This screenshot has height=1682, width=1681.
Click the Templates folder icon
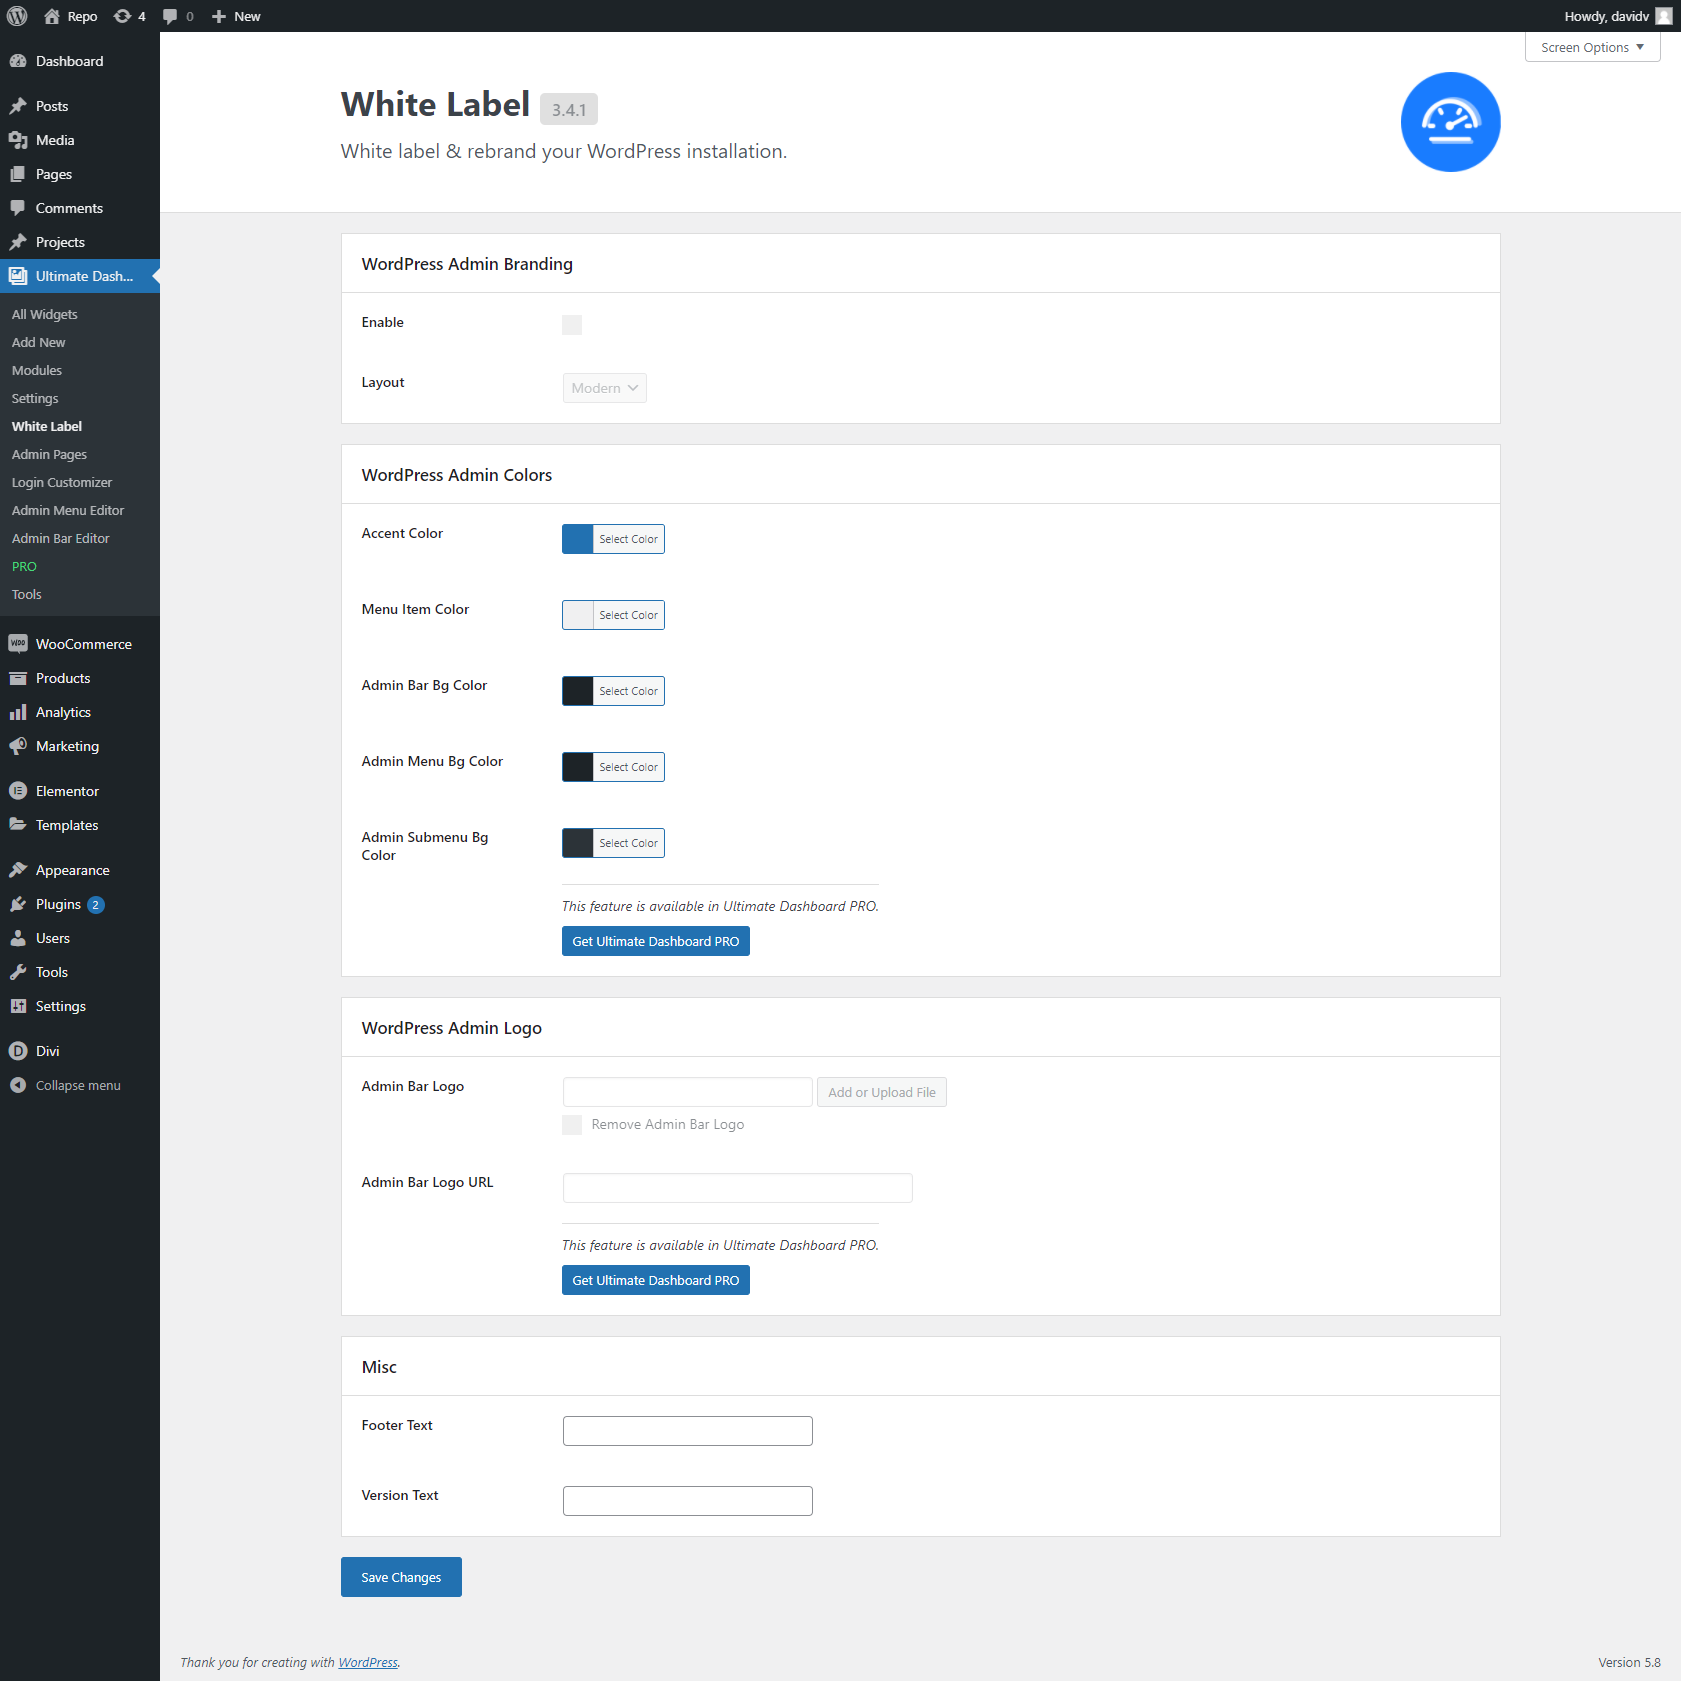pyautogui.click(x=18, y=825)
